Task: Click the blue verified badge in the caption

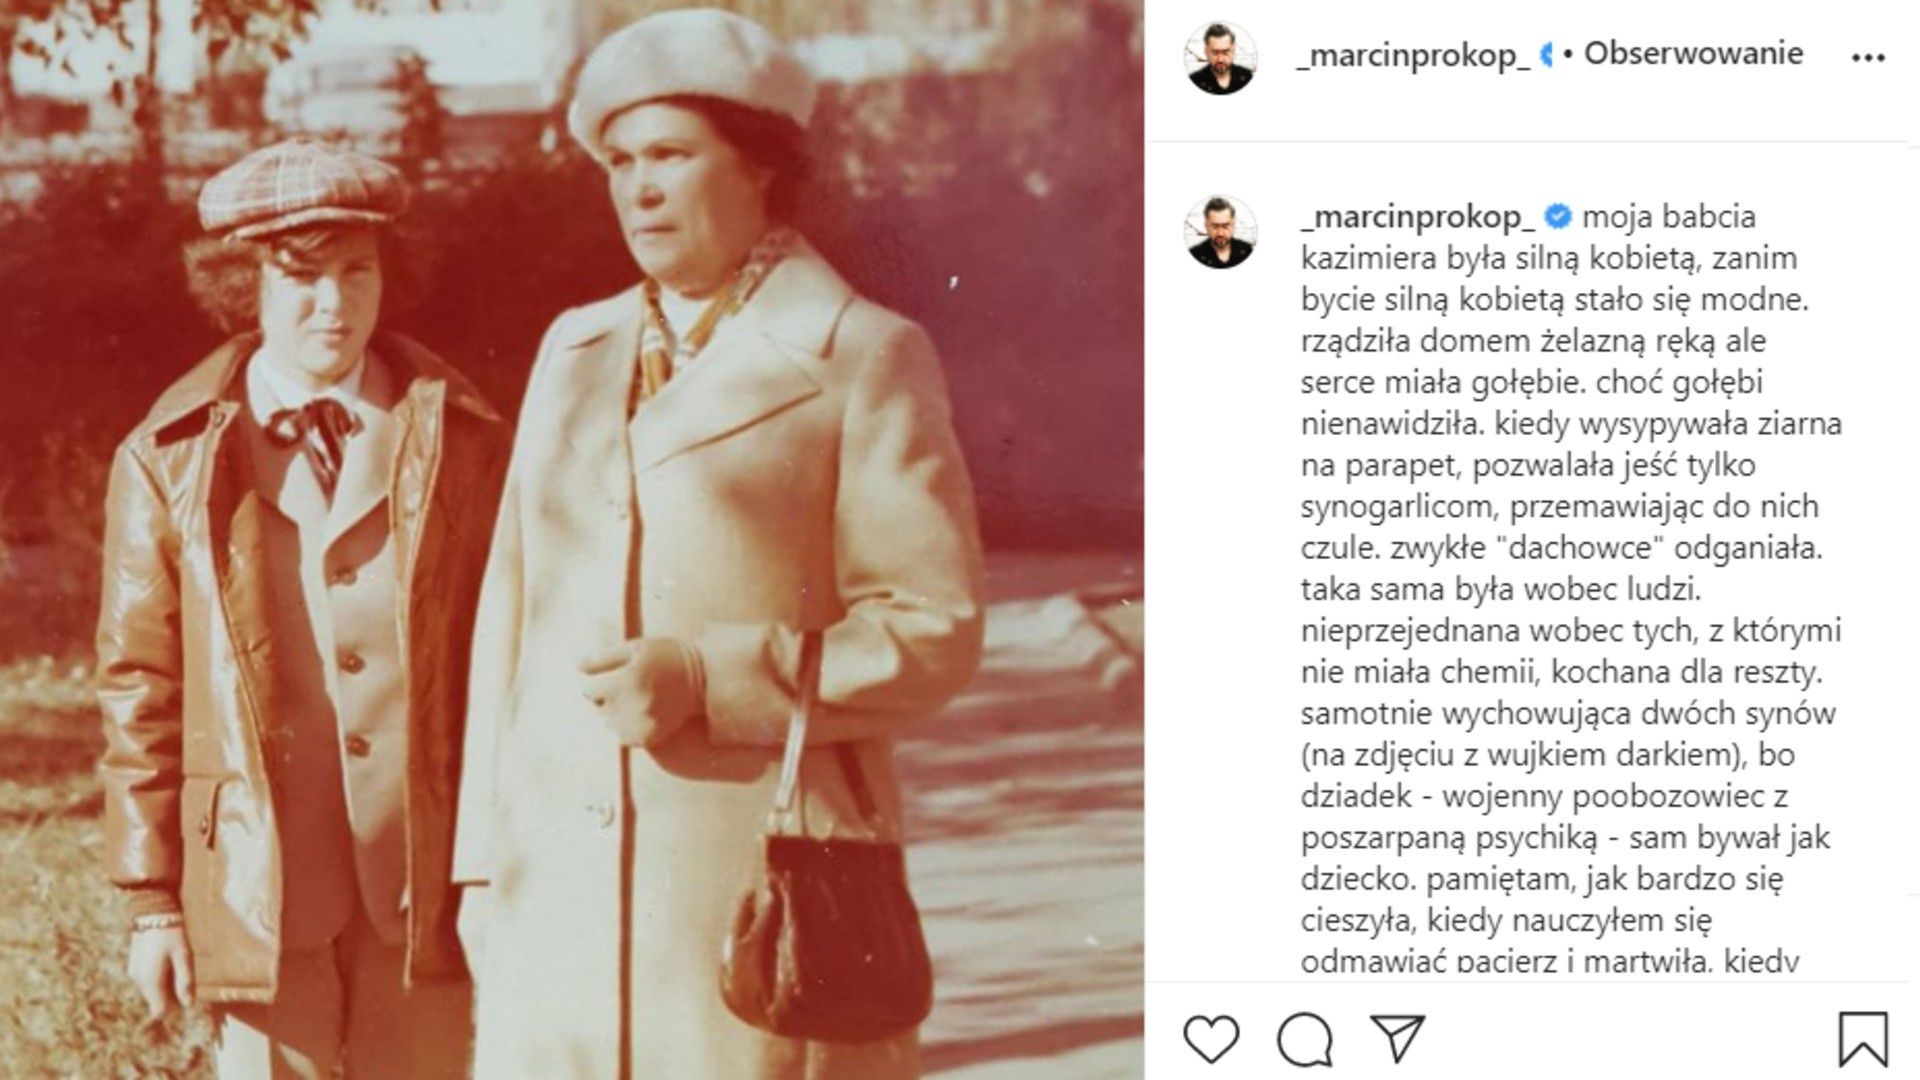Action: (1558, 216)
